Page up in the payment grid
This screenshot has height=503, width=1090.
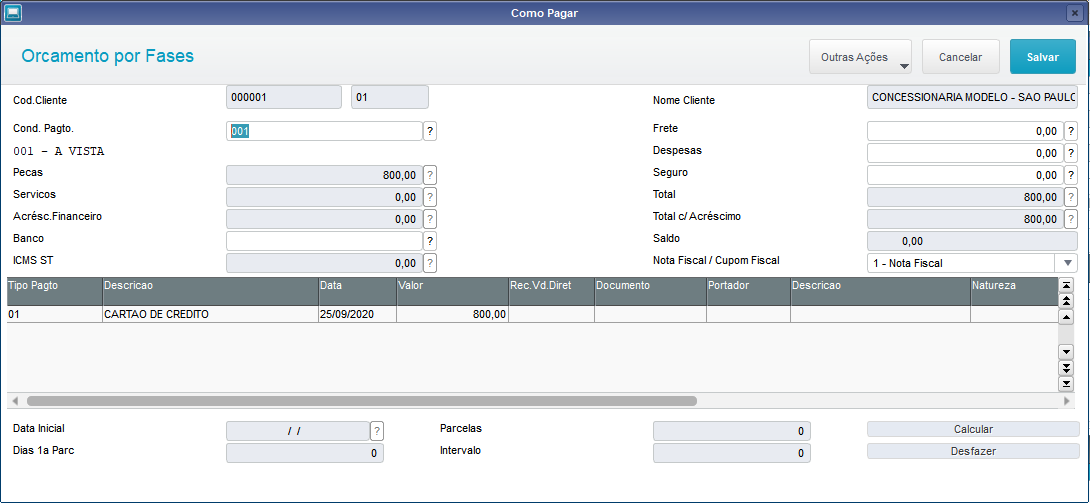point(1066,301)
